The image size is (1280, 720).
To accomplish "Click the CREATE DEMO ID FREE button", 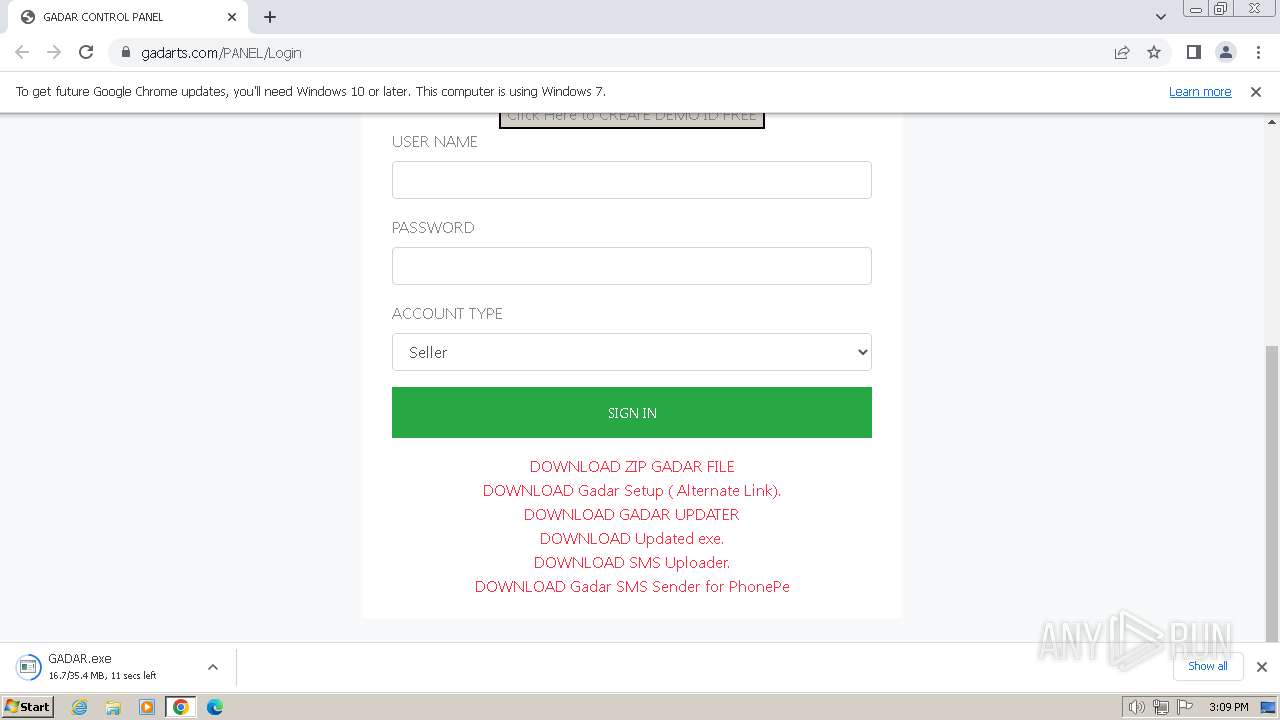I will (632, 119).
